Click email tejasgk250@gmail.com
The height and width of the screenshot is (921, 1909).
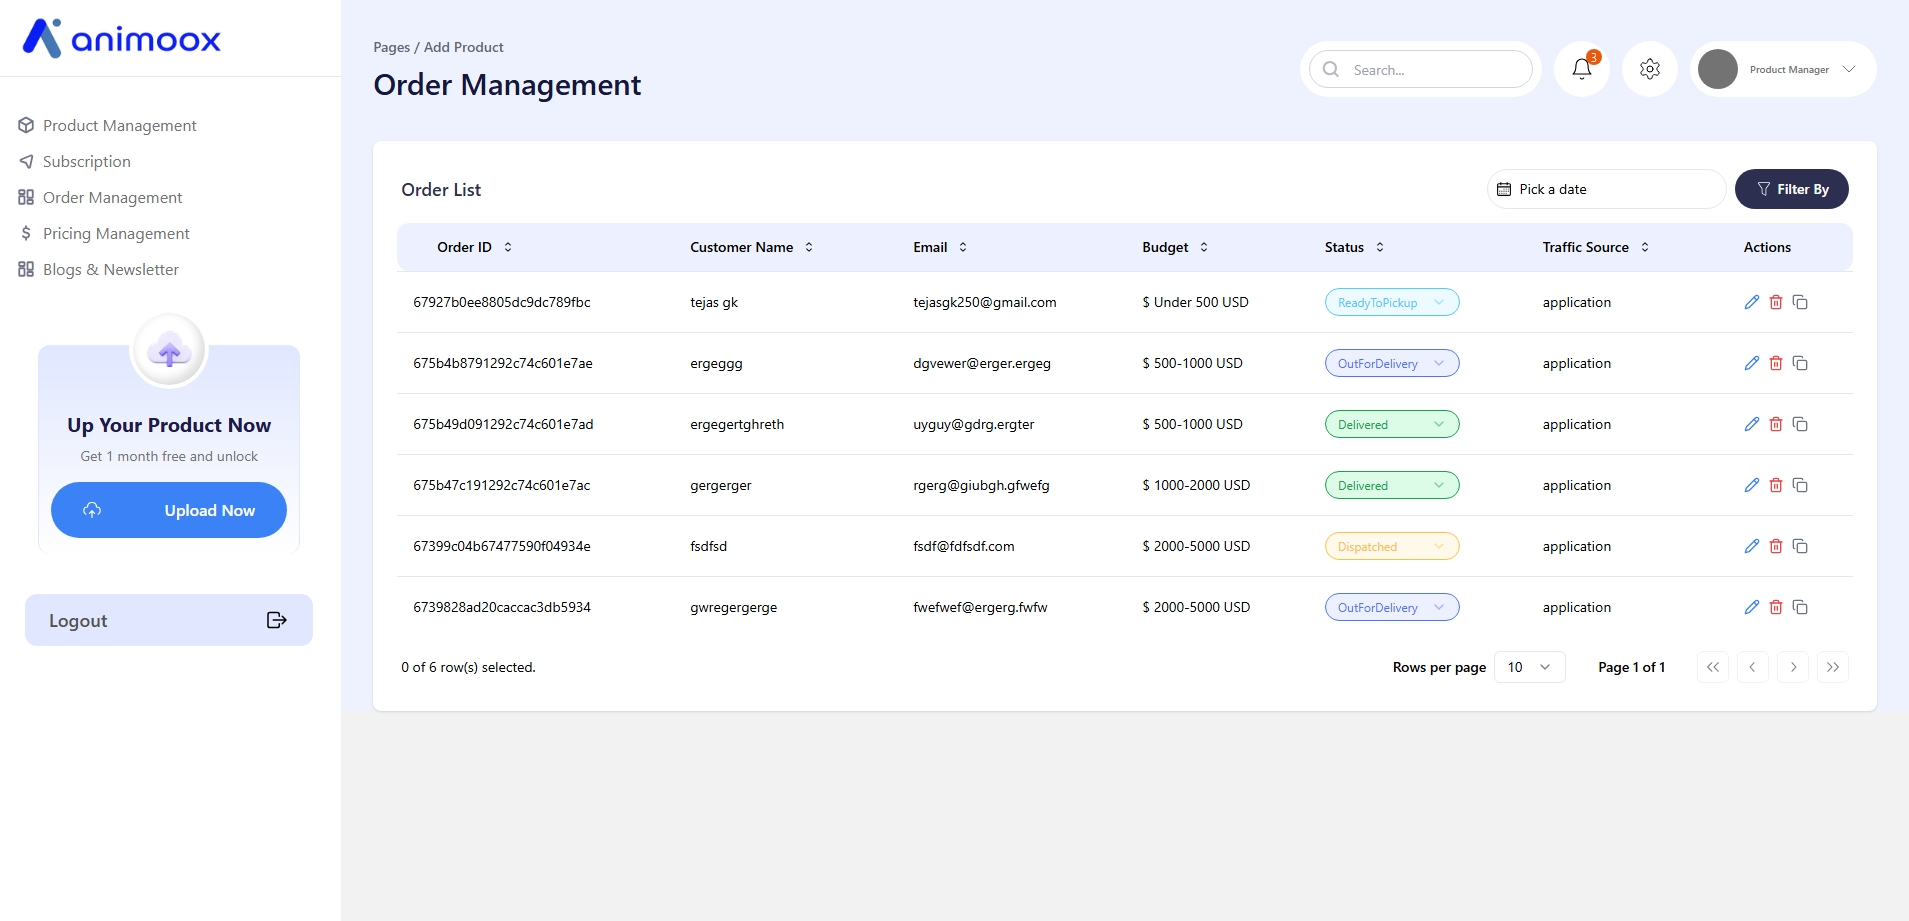coord(985,302)
